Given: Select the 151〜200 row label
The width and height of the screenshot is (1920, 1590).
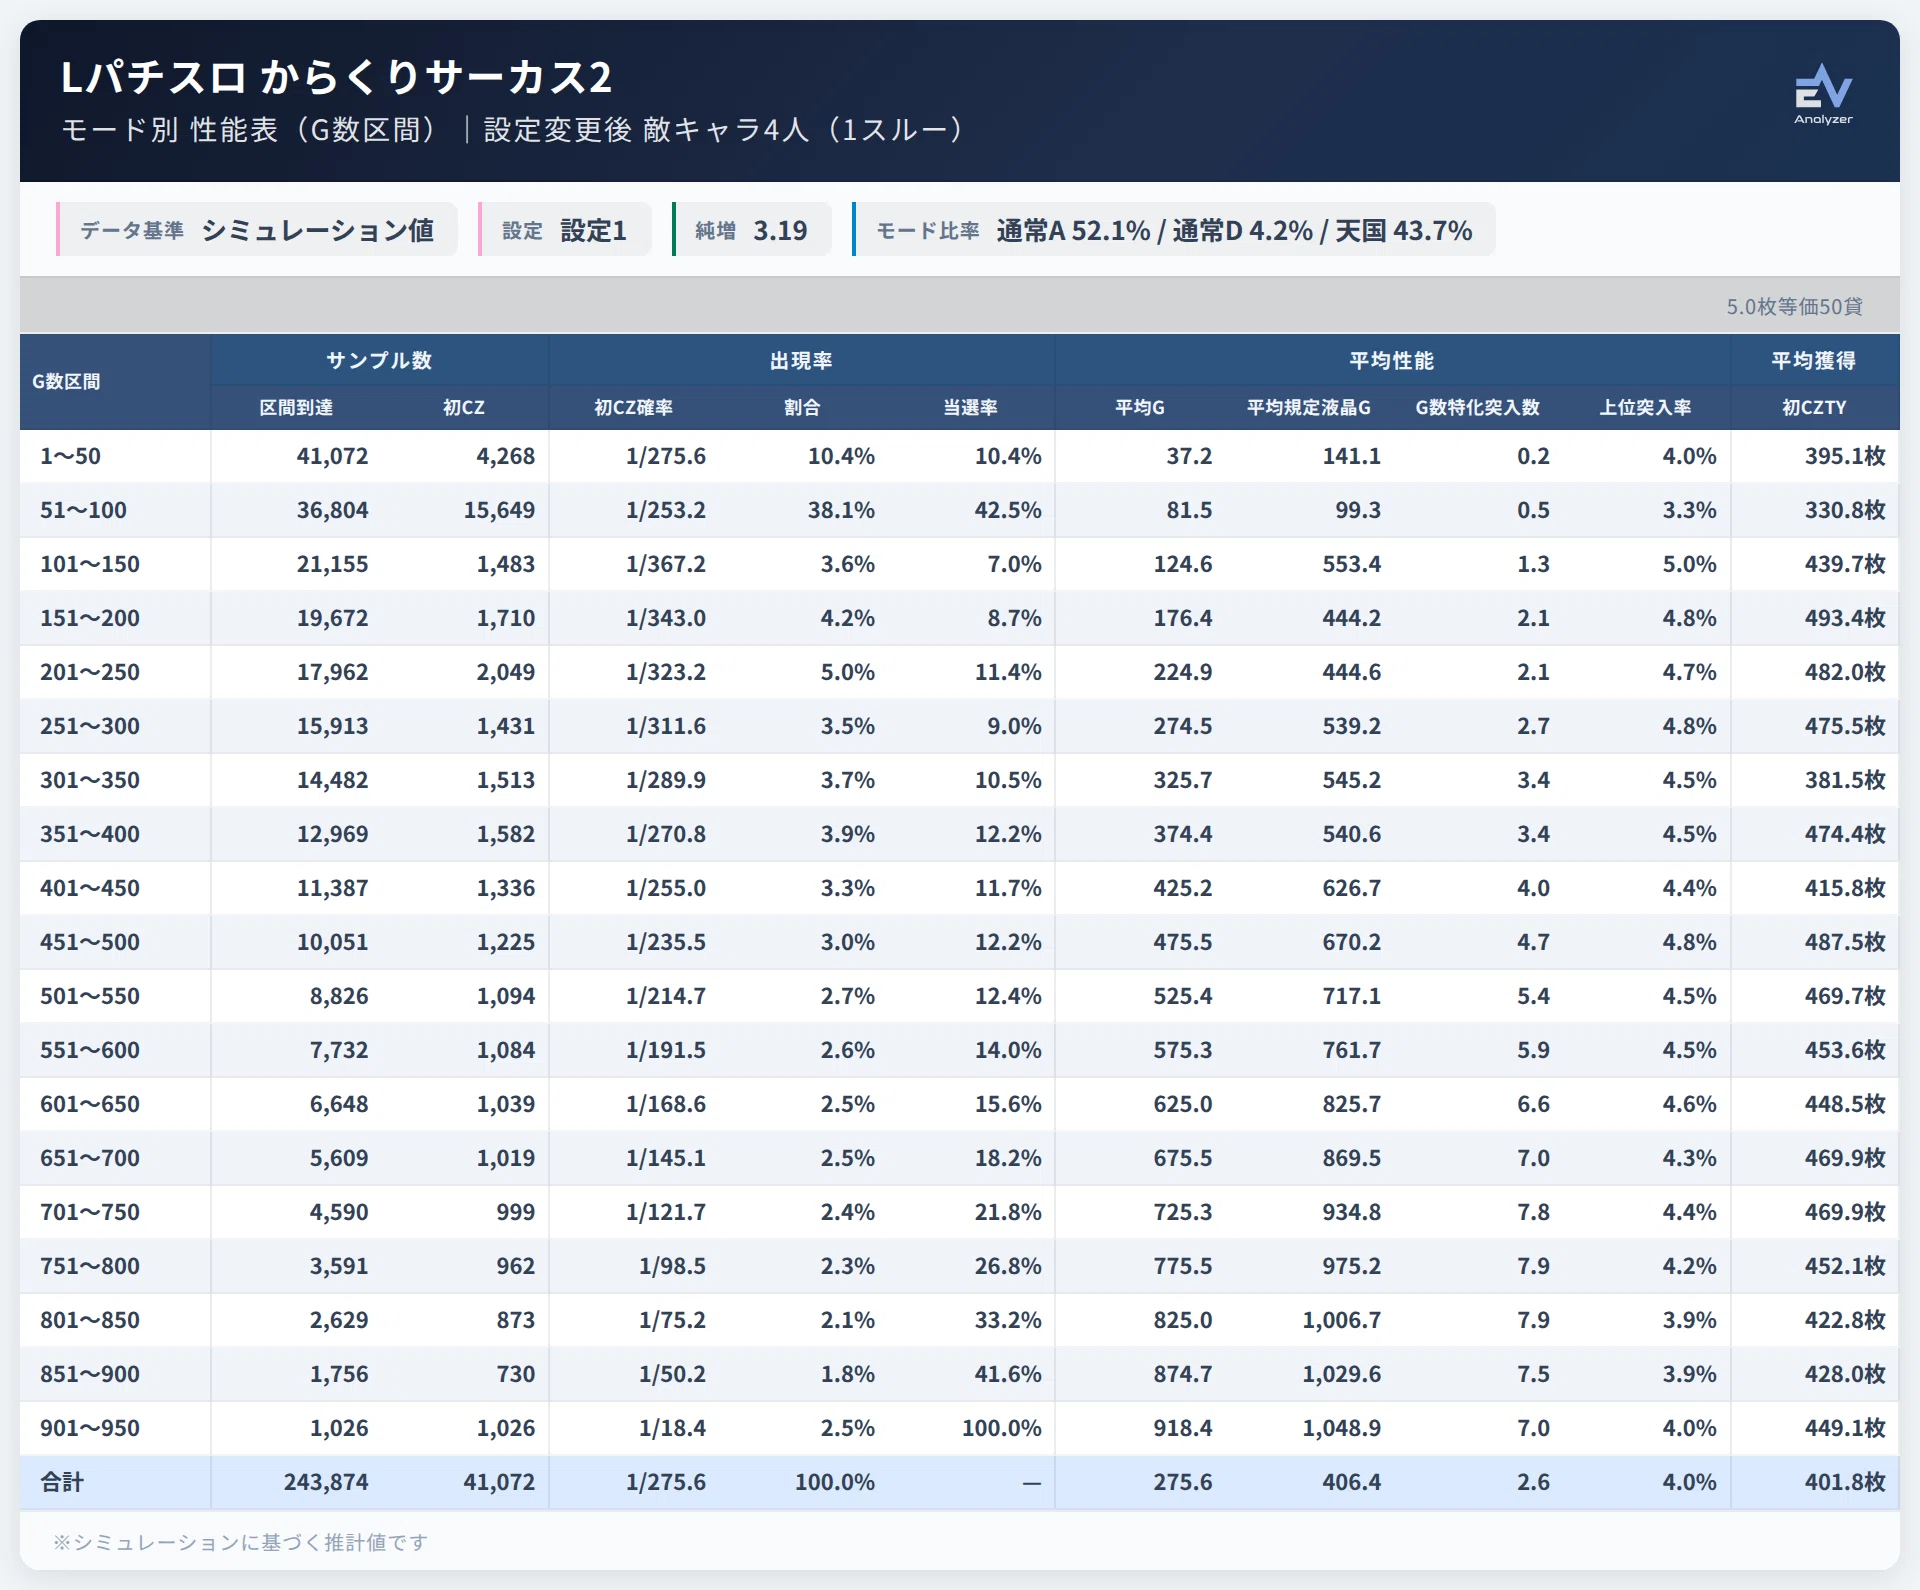Looking at the screenshot, I should [90, 618].
